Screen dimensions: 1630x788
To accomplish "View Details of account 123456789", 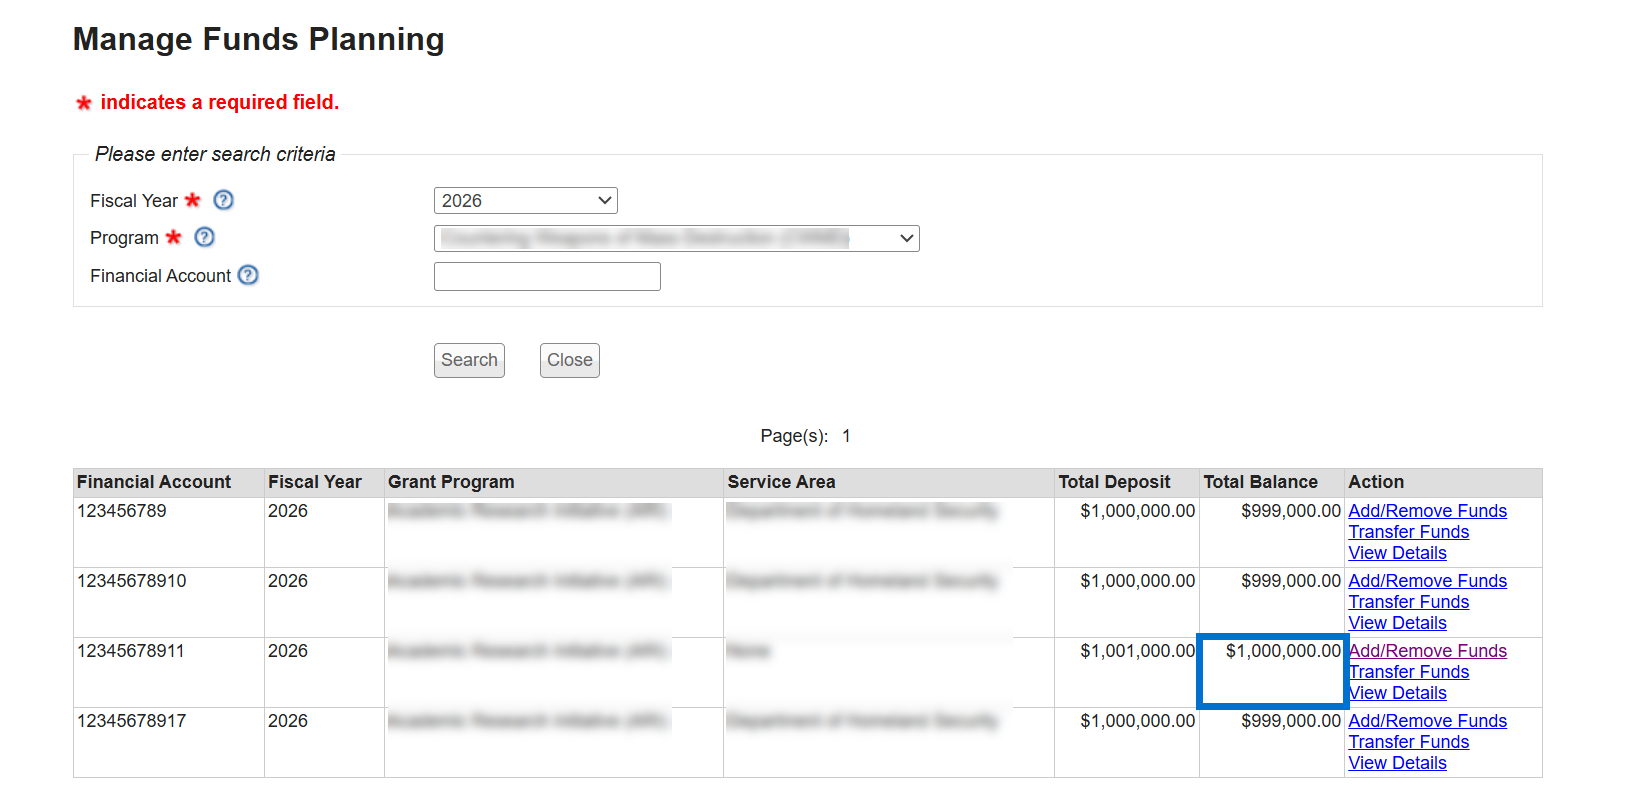I will click(x=1397, y=553).
